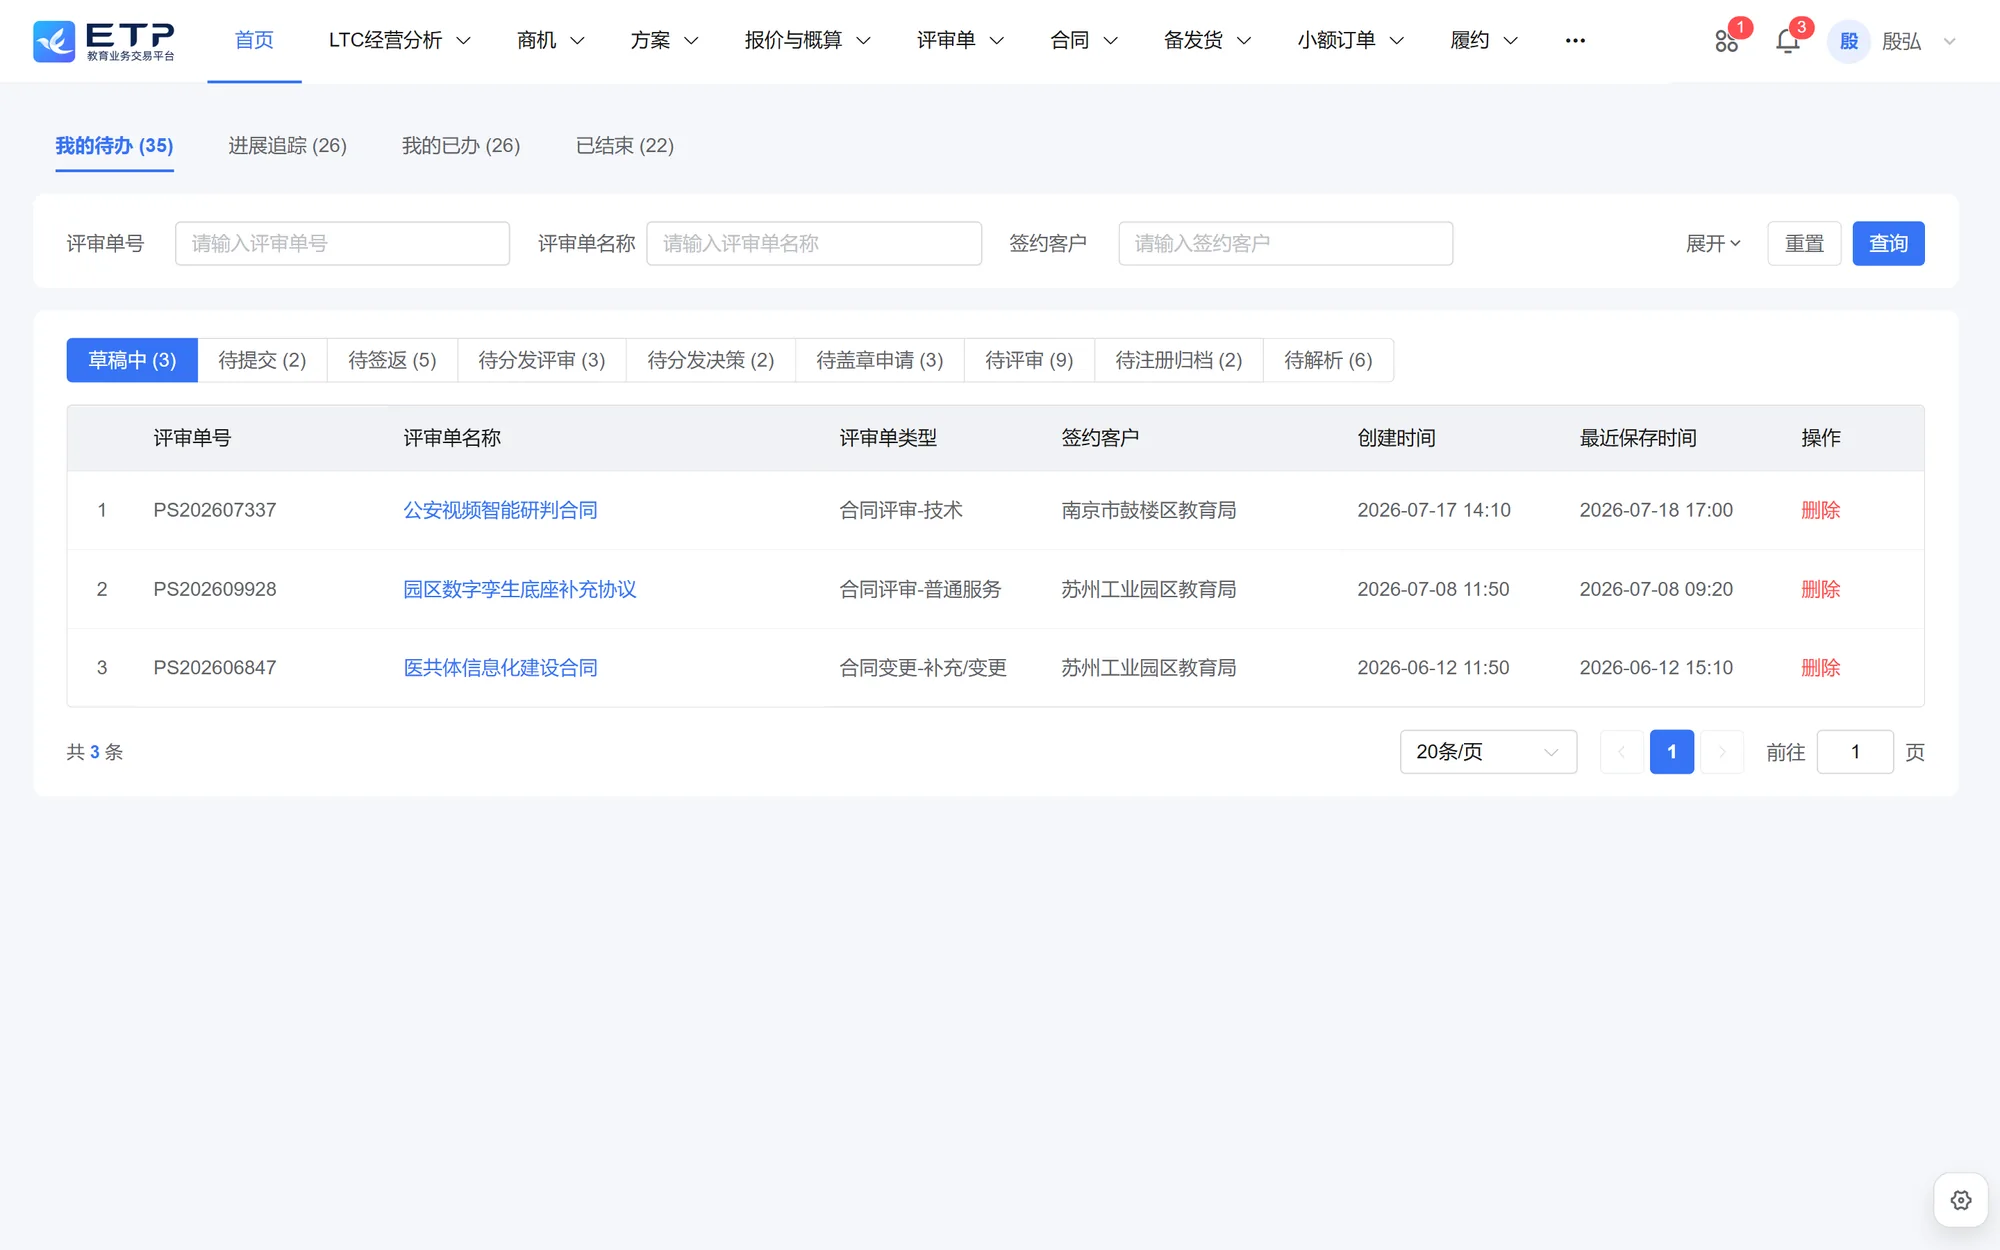
Task: Open the apps grid icon with badge
Action: [x=1726, y=41]
